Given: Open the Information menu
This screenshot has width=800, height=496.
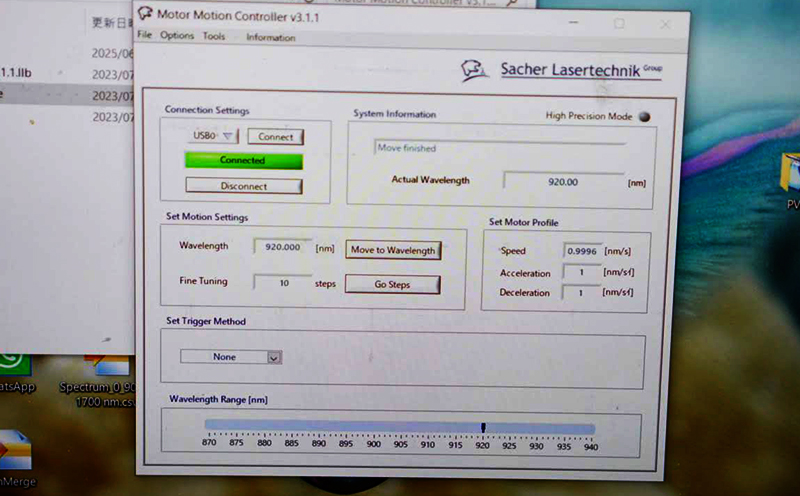Looking at the screenshot, I should click(x=270, y=37).
